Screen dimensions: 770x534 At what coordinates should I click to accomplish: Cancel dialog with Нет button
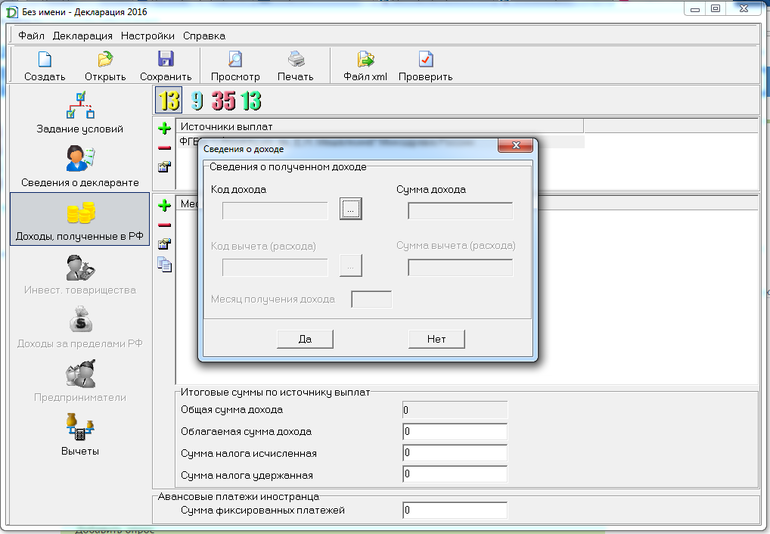click(437, 339)
